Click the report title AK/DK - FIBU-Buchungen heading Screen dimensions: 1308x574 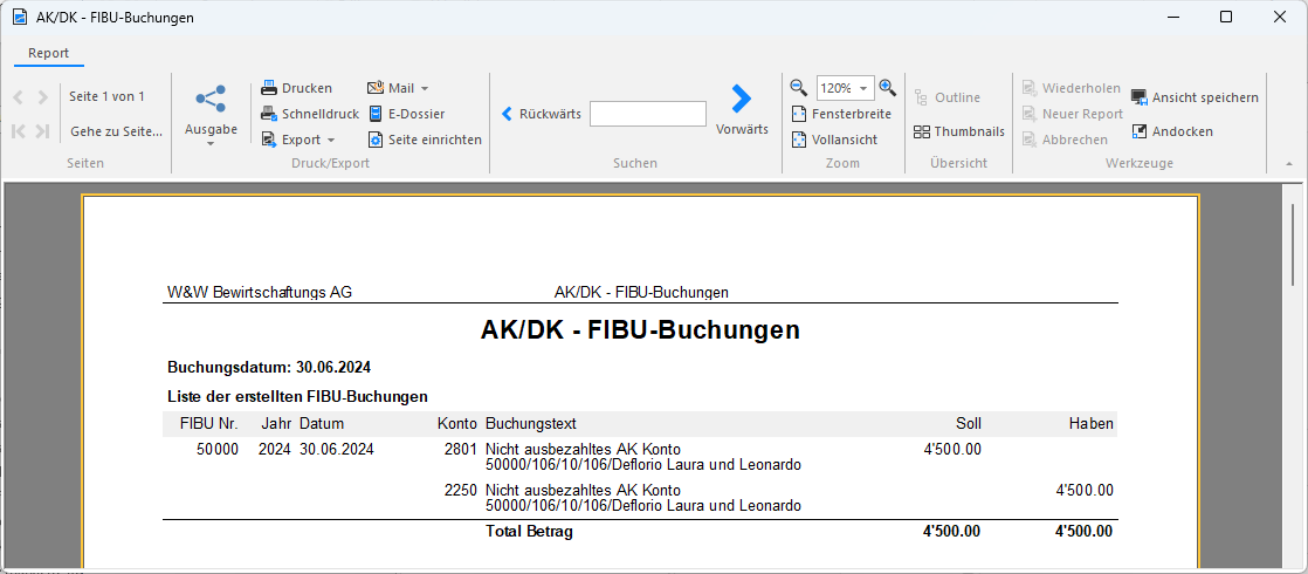[x=640, y=330]
